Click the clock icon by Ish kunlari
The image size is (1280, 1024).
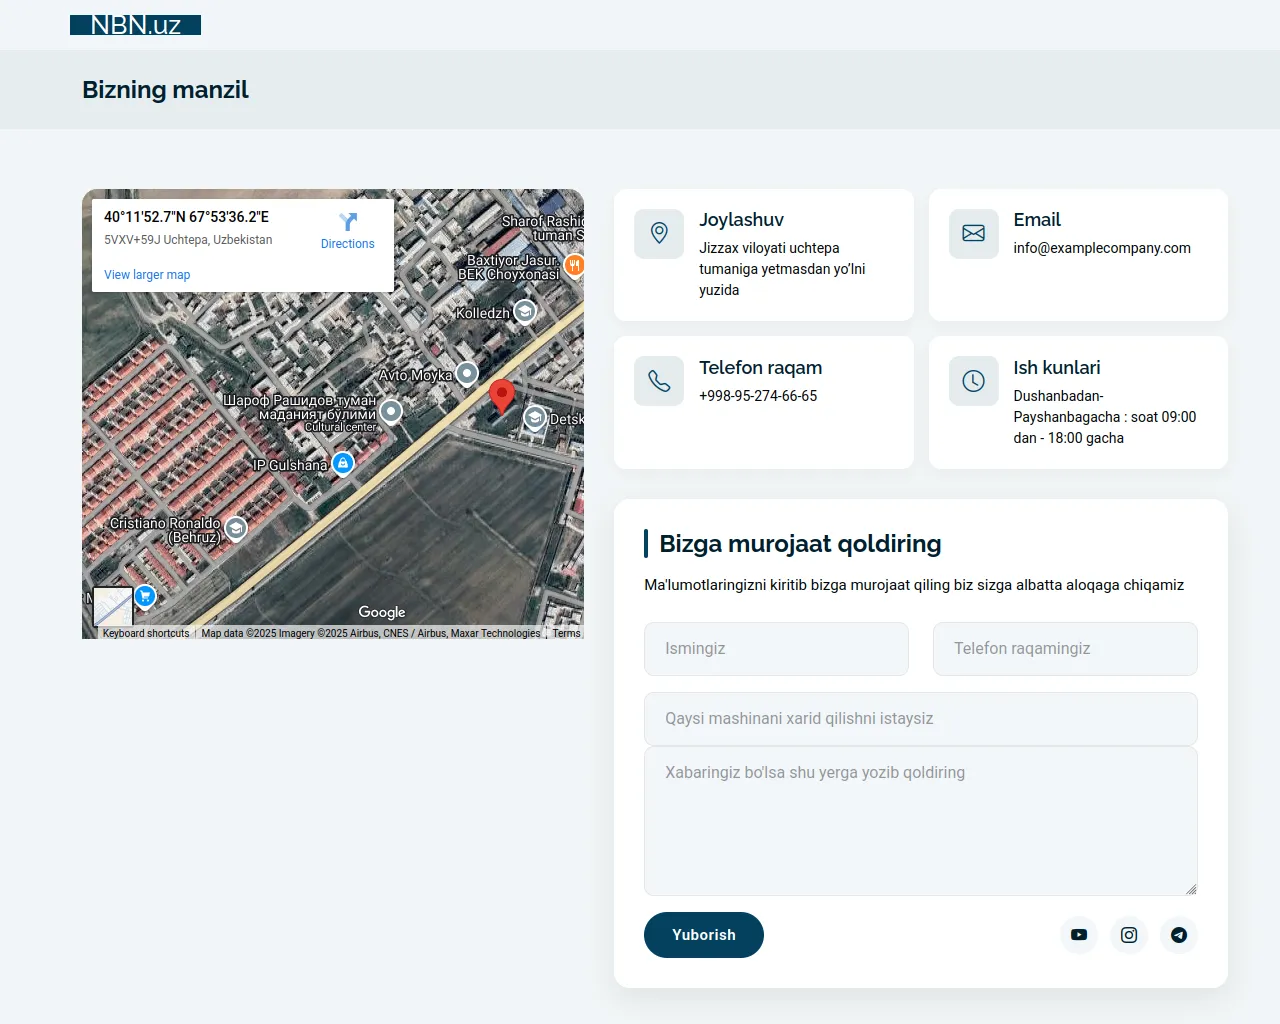[x=973, y=381]
